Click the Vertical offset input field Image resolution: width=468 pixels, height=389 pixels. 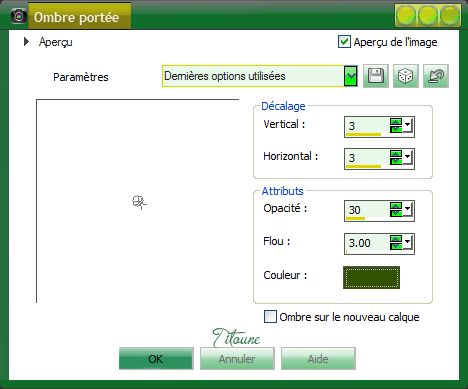367,126
